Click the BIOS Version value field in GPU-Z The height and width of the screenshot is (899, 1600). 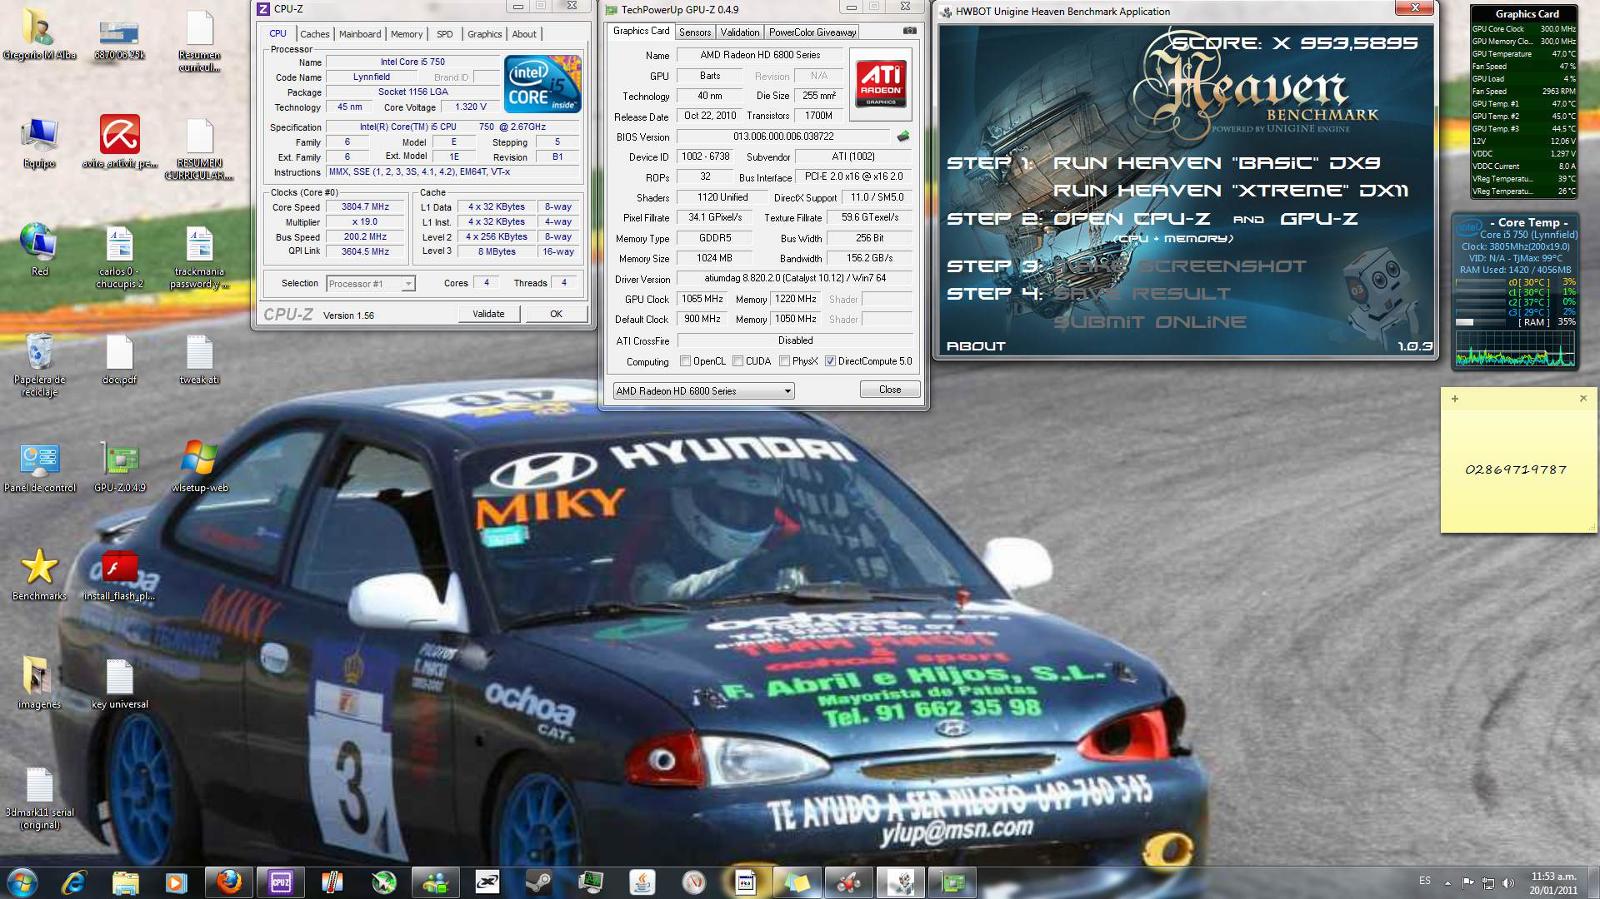pyautogui.click(x=783, y=137)
